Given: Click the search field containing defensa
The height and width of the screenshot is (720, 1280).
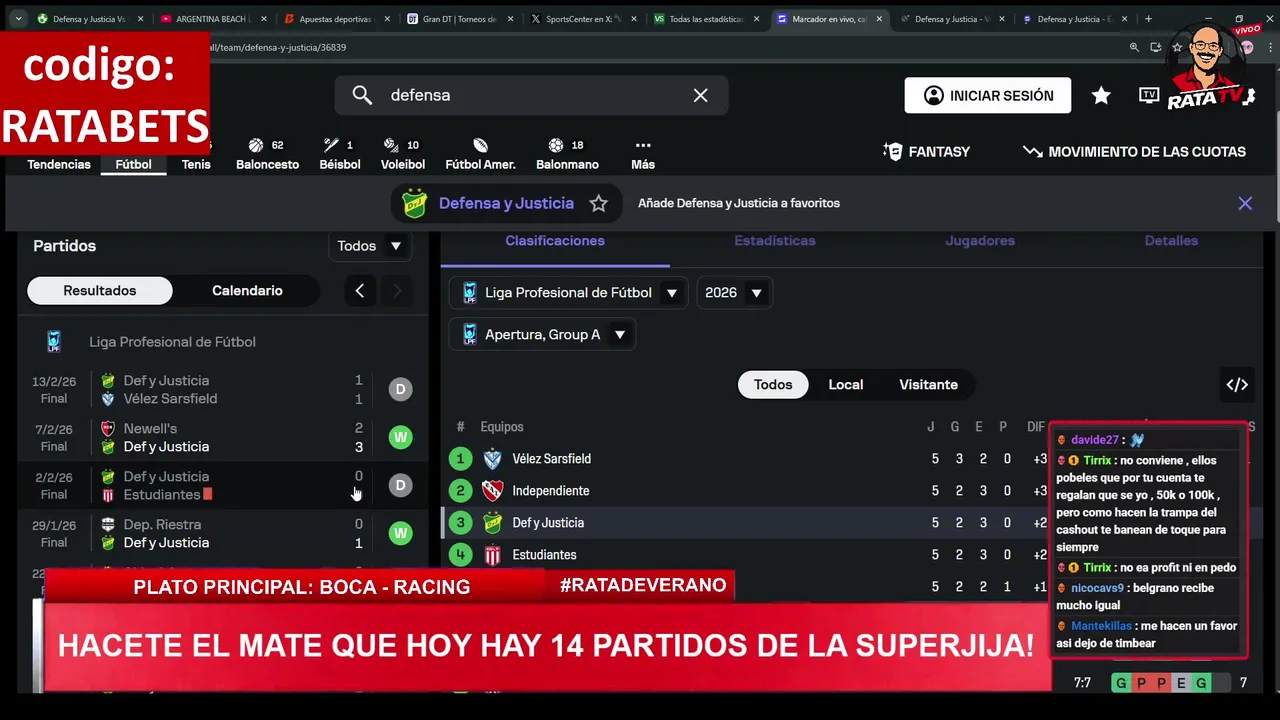Looking at the screenshot, I should tap(531, 95).
